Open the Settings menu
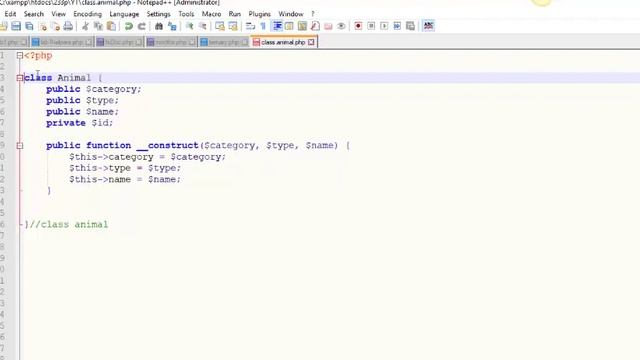The height and width of the screenshot is (360, 640). point(158,14)
